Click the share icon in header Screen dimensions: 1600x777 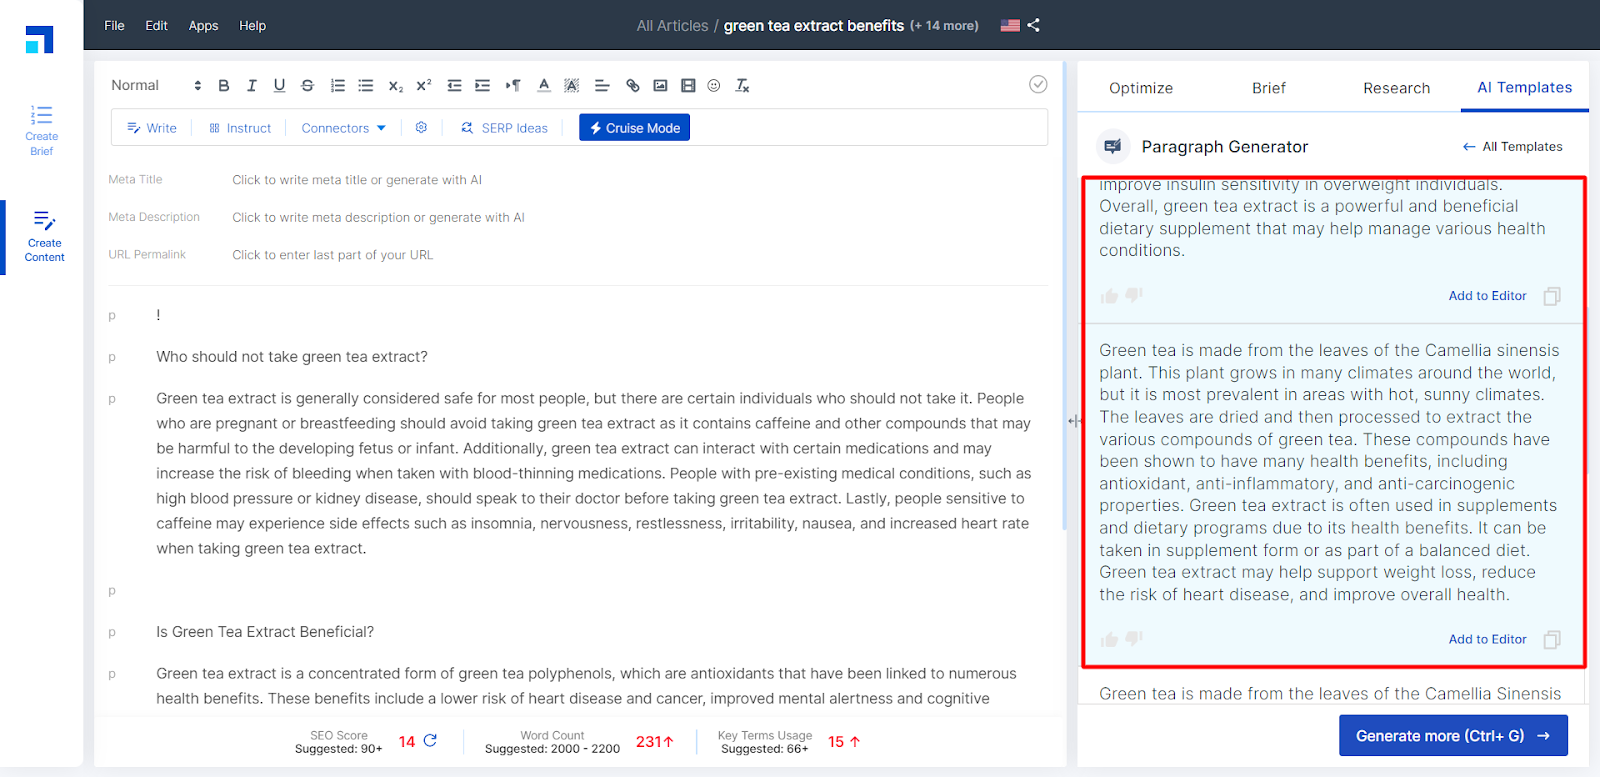tap(1034, 25)
